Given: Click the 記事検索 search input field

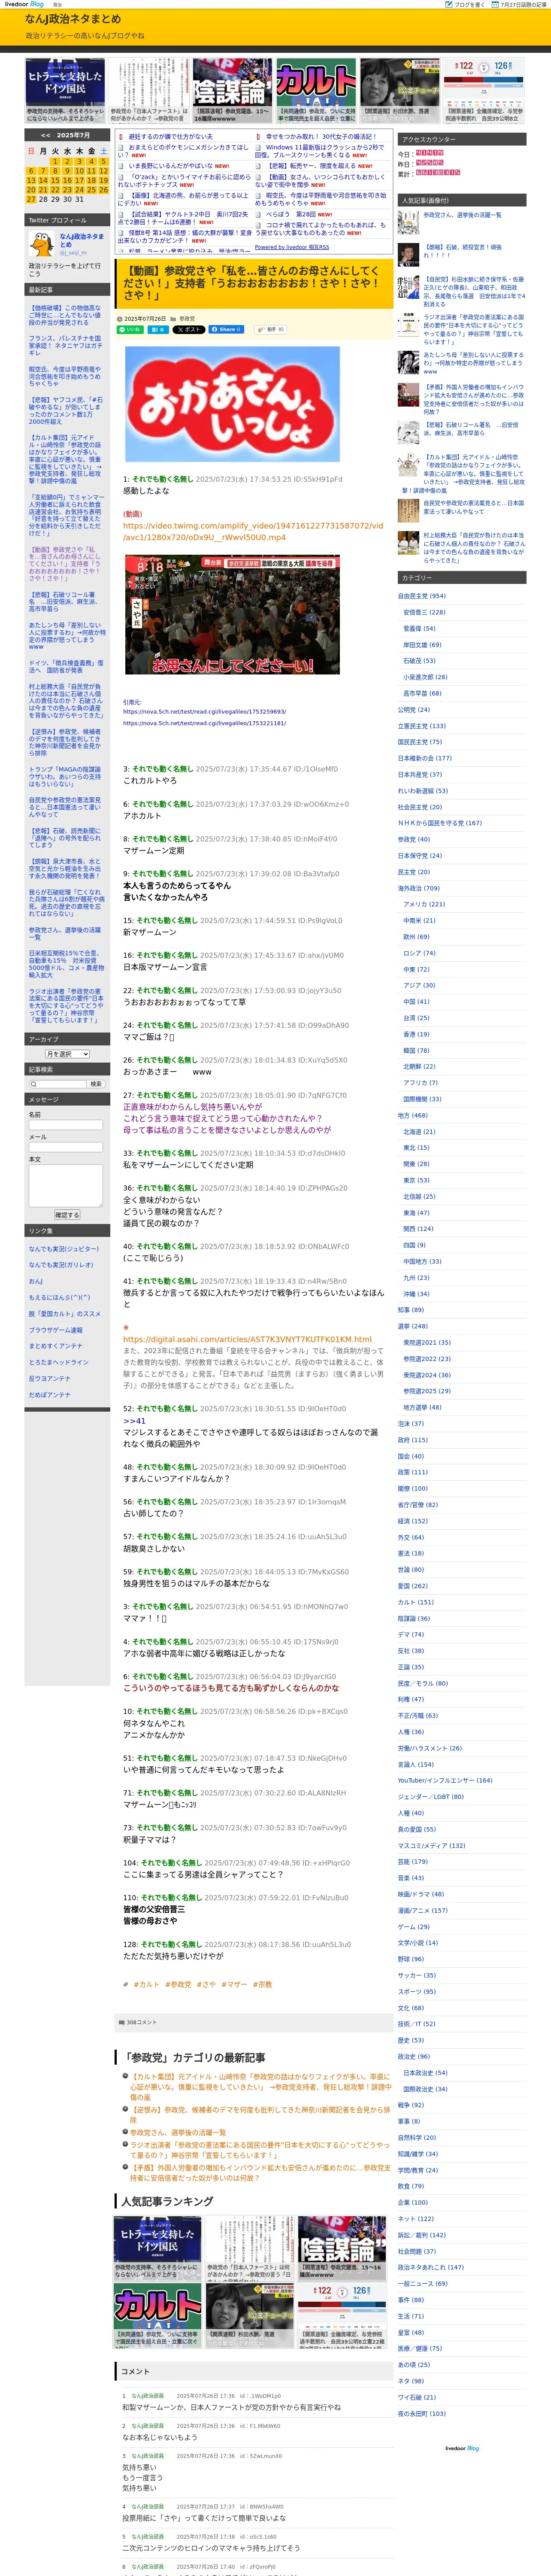Looking at the screenshot, I should [x=57, y=1084].
